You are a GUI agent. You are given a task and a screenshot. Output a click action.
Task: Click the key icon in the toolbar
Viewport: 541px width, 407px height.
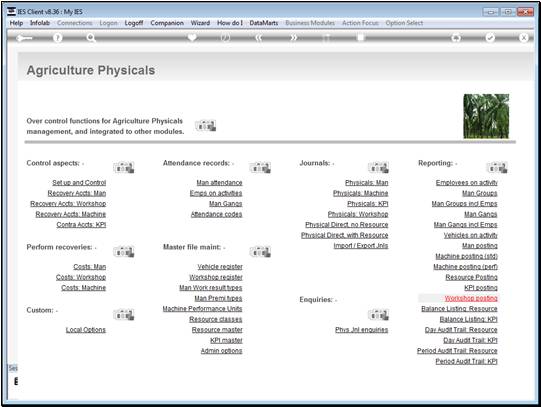point(24,38)
